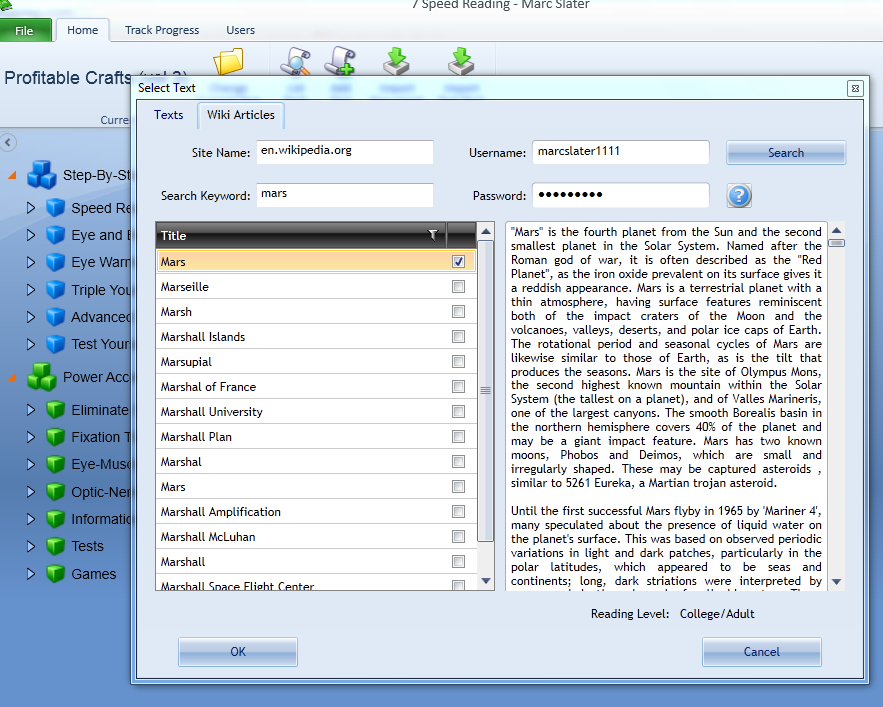Viewport: 883px width, 707px height.
Task: Check the Marseille article checkbox
Action: tap(458, 287)
